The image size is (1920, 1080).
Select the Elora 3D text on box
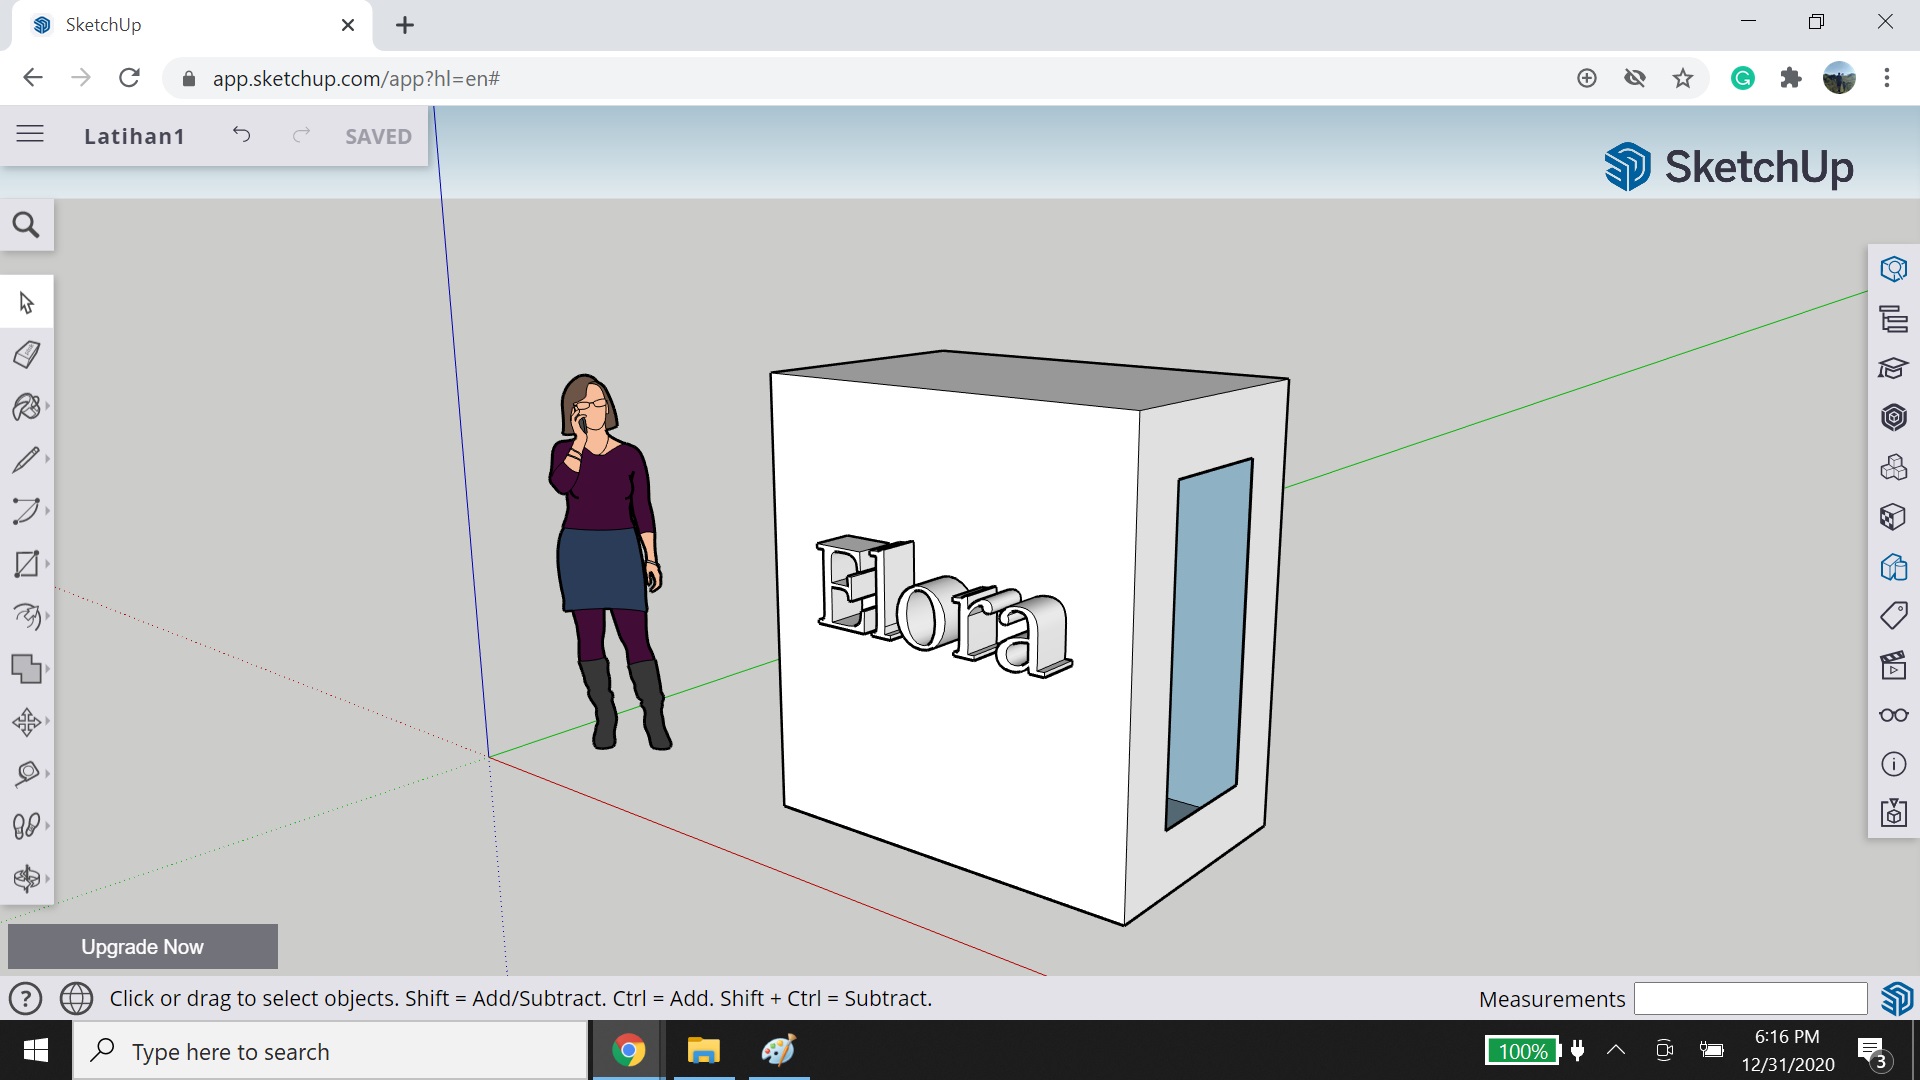(x=944, y=607)
